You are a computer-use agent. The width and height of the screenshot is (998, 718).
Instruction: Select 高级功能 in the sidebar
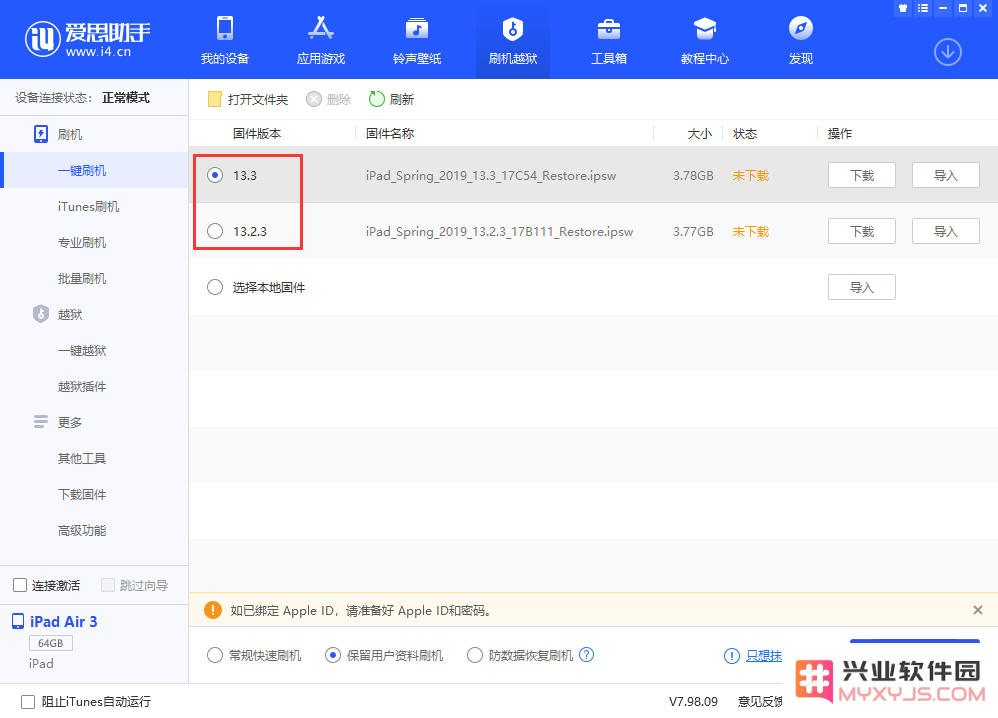pyautogui.click(x=82, y=530)
